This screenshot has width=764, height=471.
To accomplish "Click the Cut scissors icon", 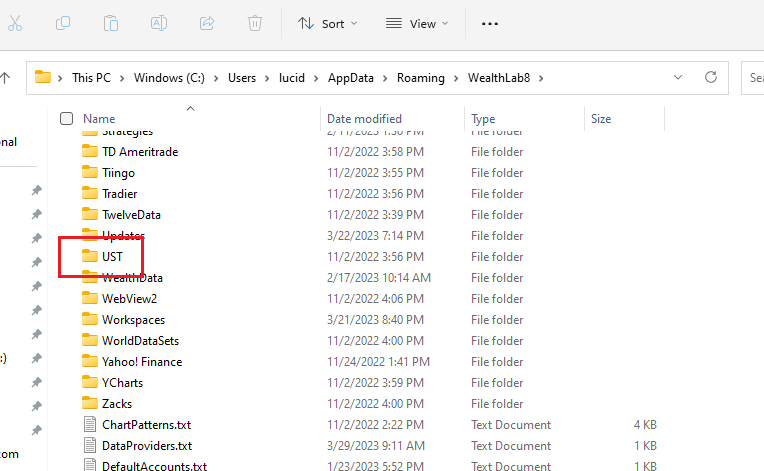I will (14, 23).
